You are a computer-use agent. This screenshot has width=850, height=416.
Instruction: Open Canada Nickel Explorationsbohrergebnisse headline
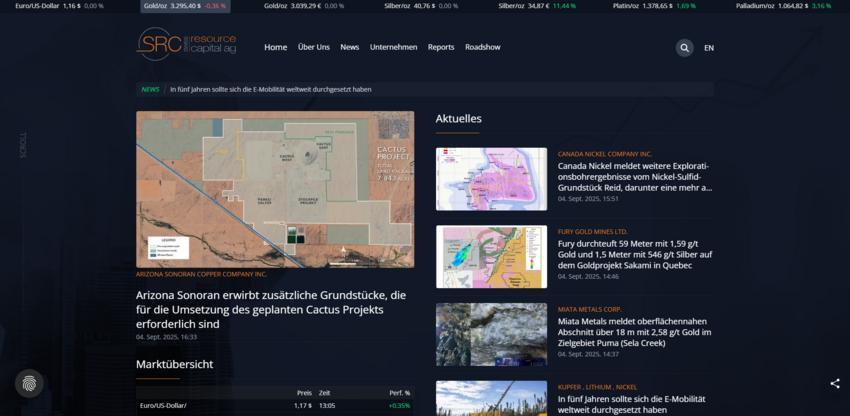635,177
